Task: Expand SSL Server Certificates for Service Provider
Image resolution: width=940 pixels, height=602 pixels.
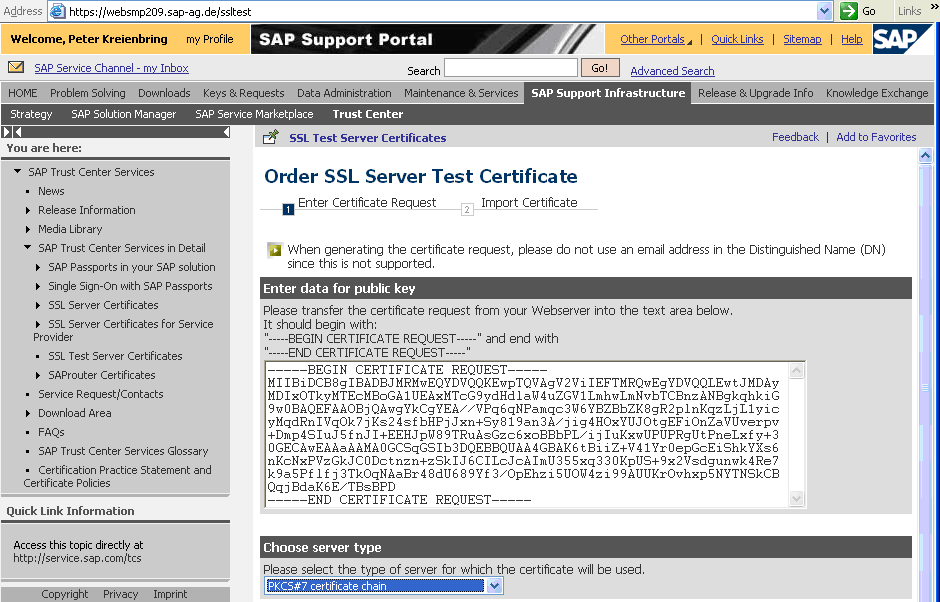Action: tap(38, 324)
